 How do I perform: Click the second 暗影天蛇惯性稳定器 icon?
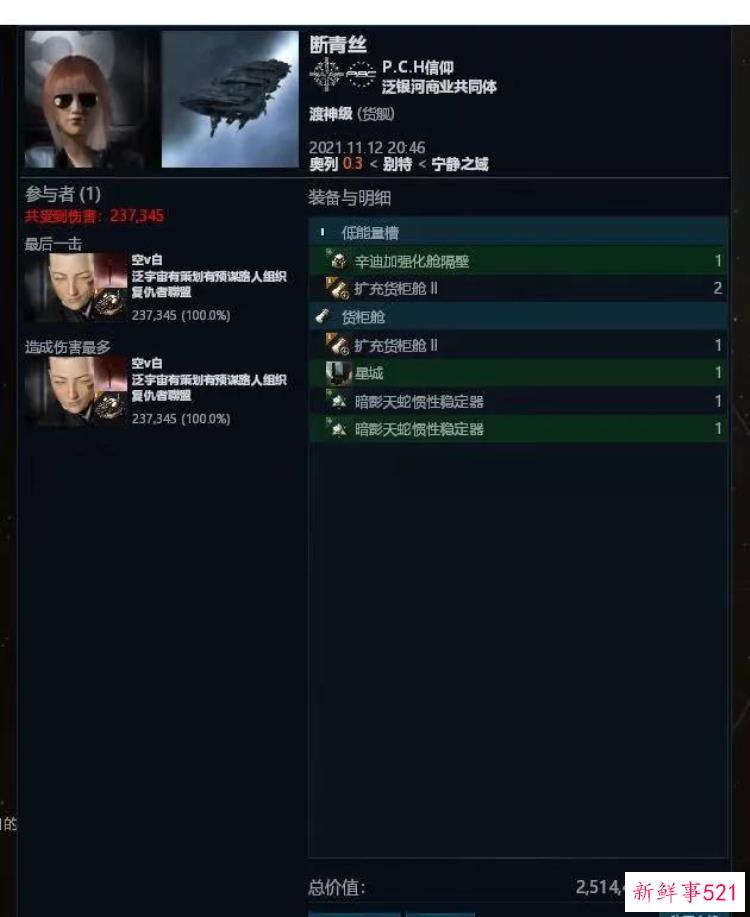[338, 429]
